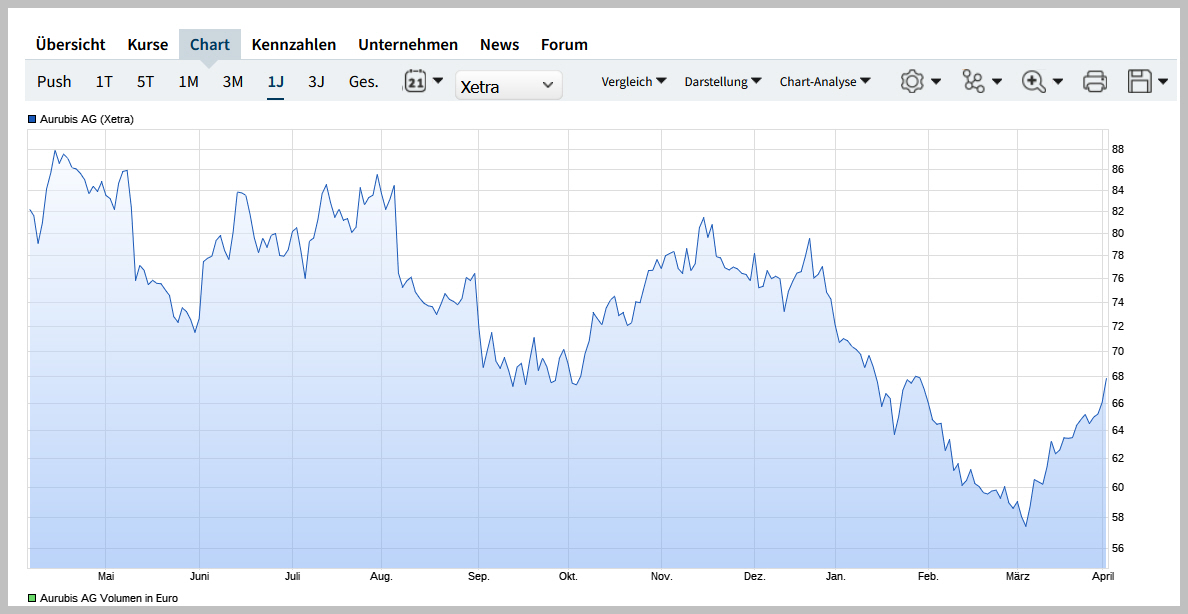Open the Chart-Analyse dropdown menu
This screenshot has height=614, width=1188.
point(825,81)
